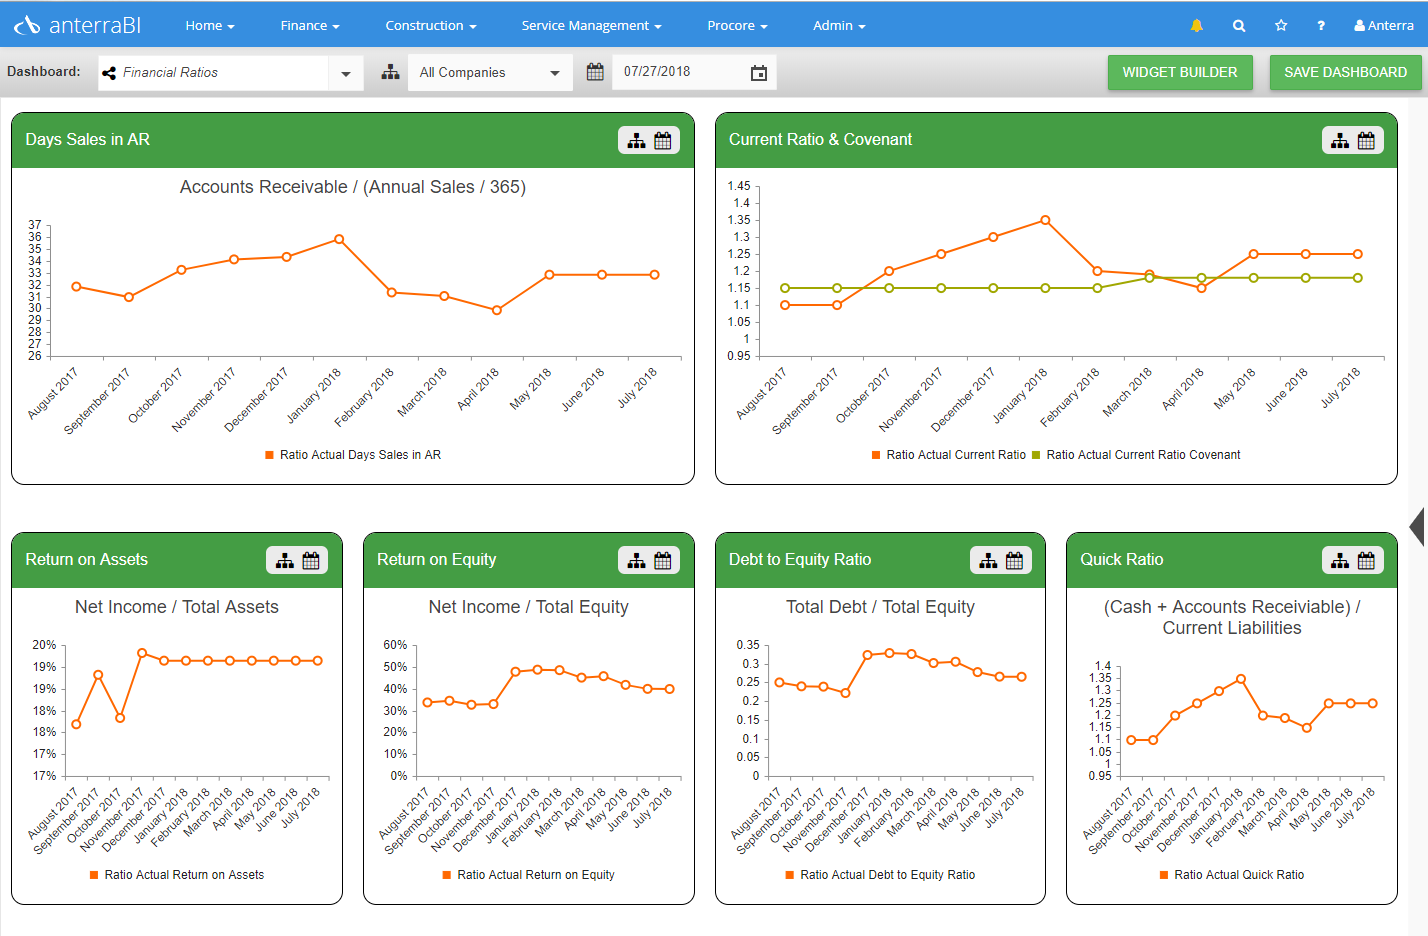Screen dimensions: 1428x936
Task: Toggle Ratio Actual Return on Equity legend
Action: coord(529,875)
